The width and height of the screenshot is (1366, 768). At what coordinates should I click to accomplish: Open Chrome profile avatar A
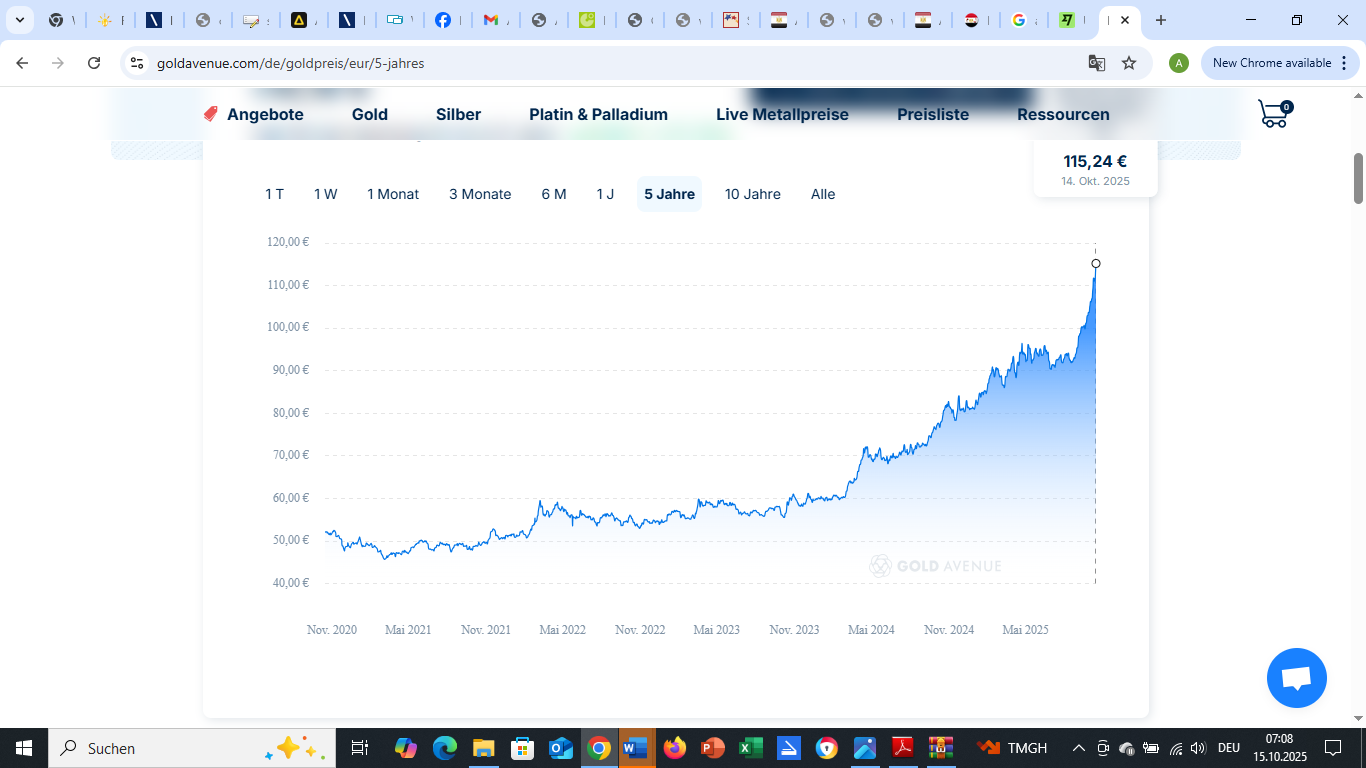1179,63
